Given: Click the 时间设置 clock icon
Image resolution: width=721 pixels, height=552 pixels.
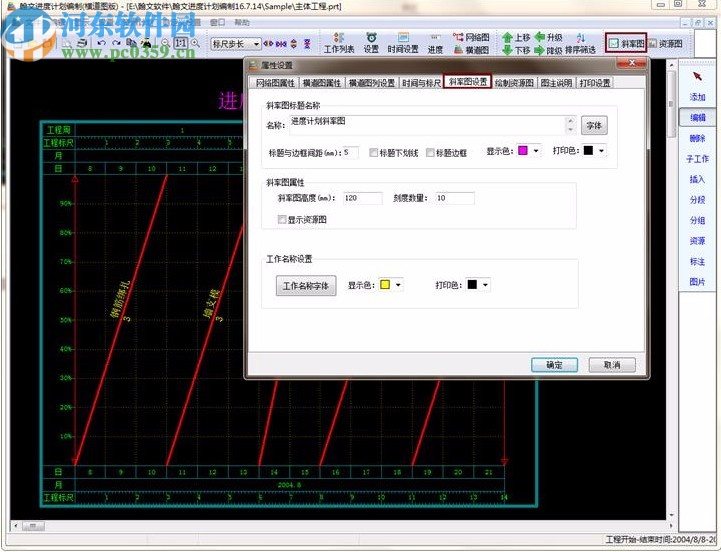Looking at the screenshot, I should point(403,38).
